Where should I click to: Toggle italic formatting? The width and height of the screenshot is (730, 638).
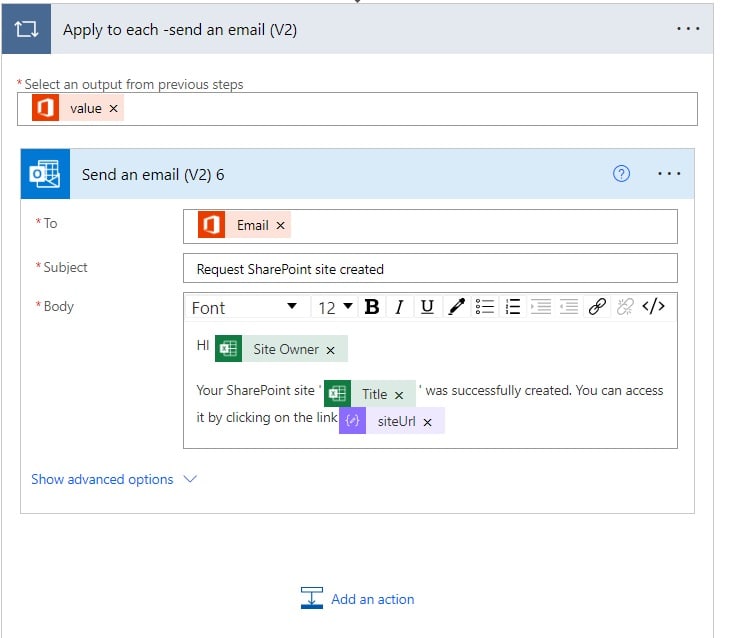[x=399, y=307]
